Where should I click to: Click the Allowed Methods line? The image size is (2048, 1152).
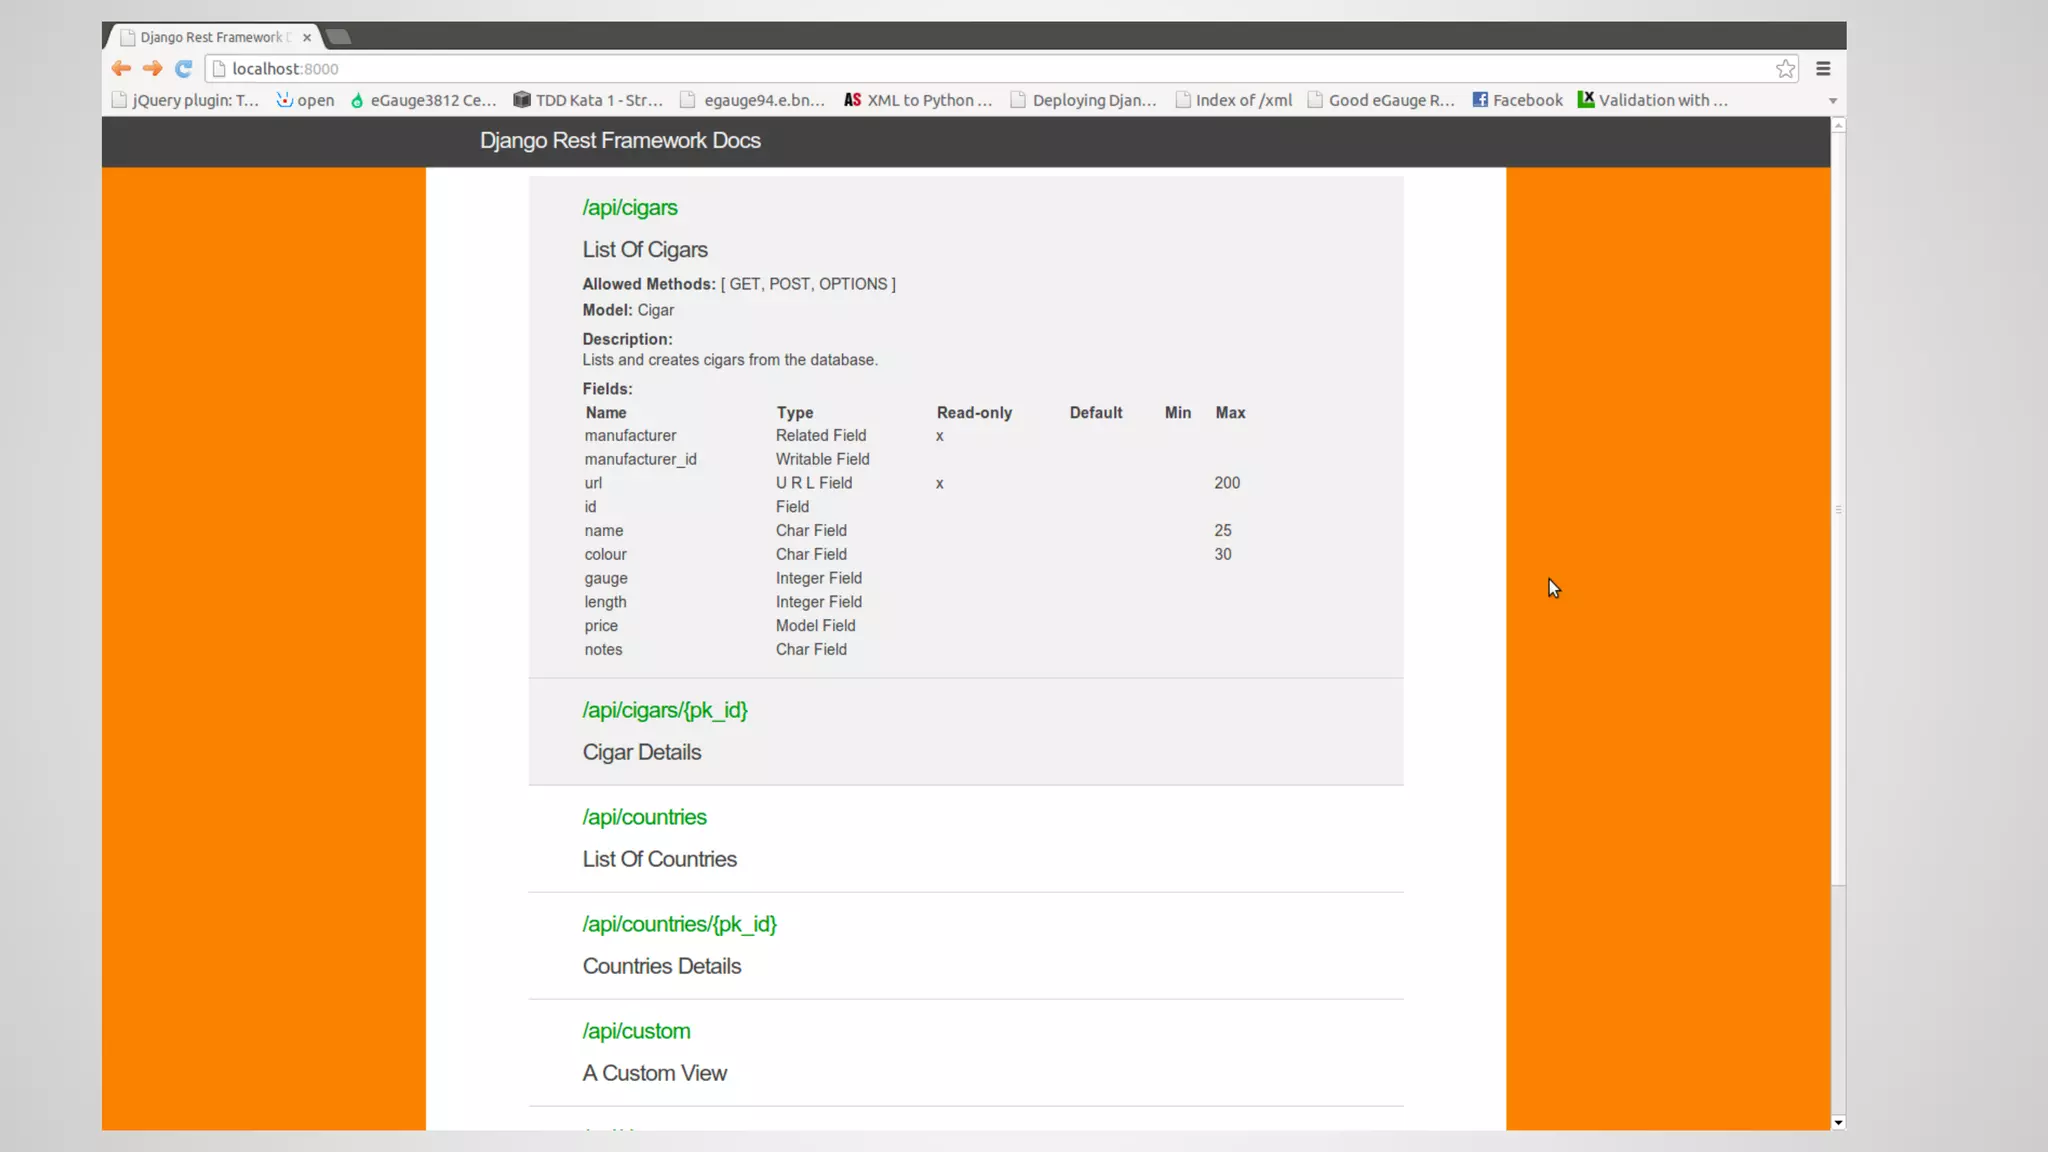pyautogui.click(x=739, y=284)
